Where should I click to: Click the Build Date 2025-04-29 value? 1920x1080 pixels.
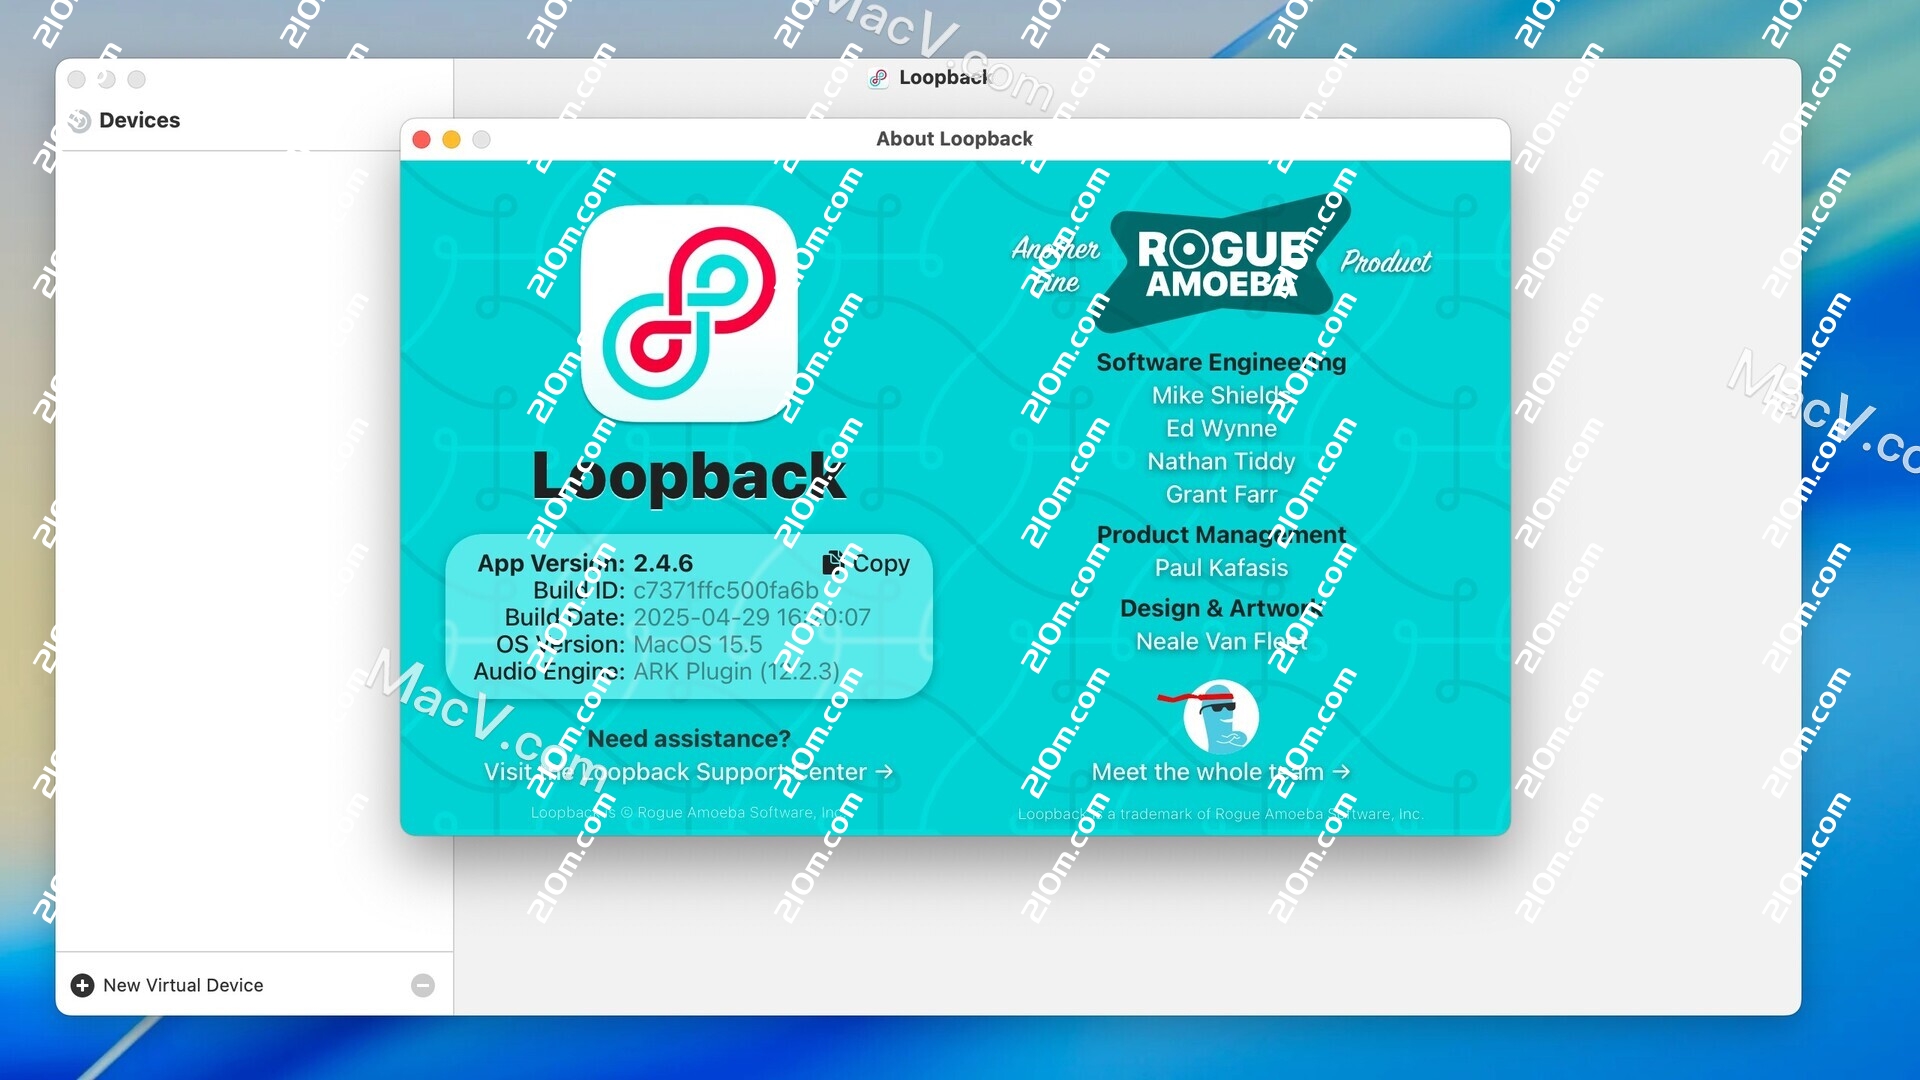(x=752, y=617)
